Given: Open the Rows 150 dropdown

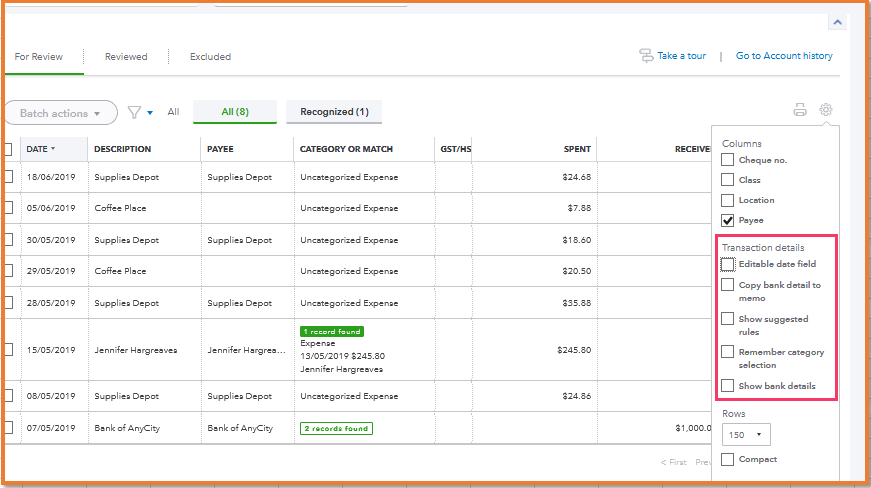Looking at the screenshot, I should (x=746, y=435).
